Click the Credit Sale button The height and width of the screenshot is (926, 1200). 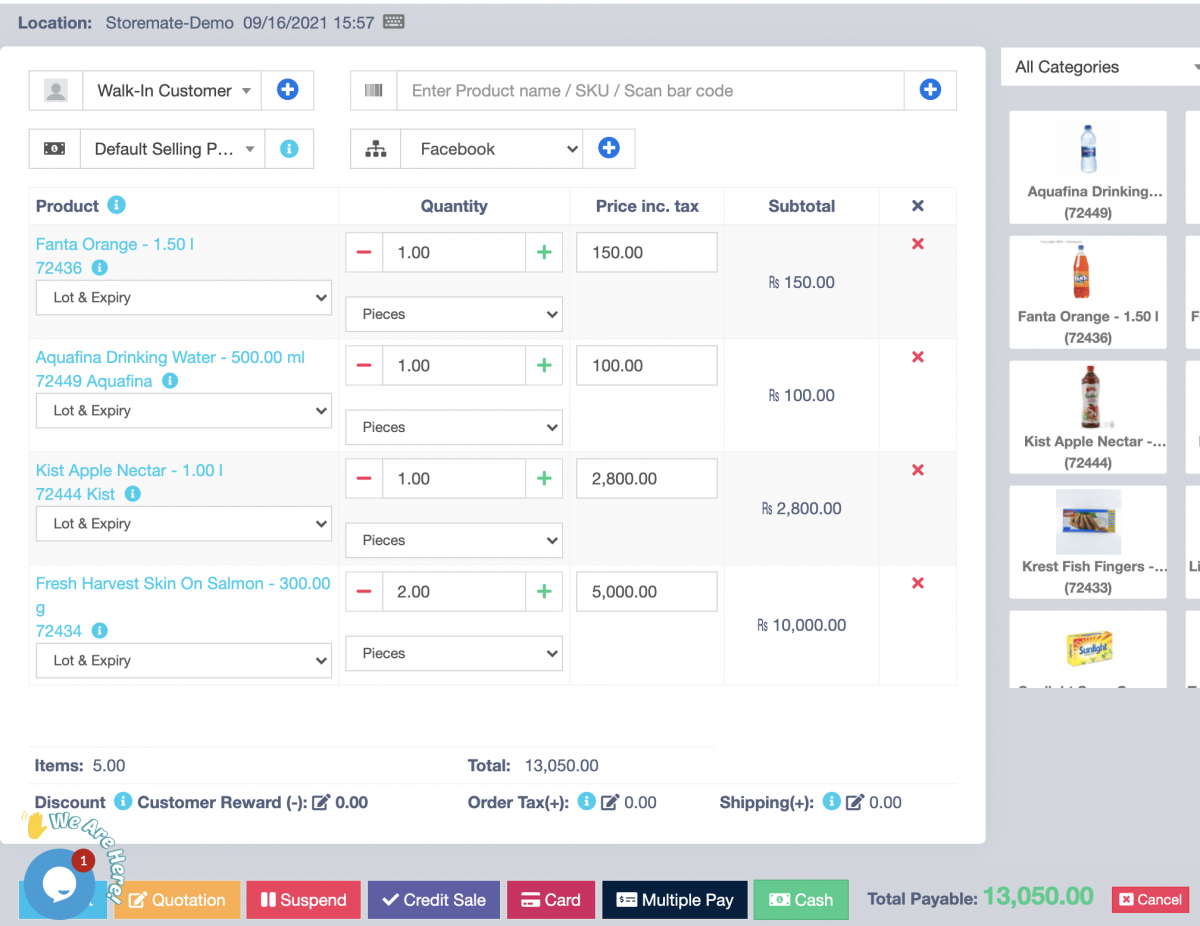click(434, 900)
